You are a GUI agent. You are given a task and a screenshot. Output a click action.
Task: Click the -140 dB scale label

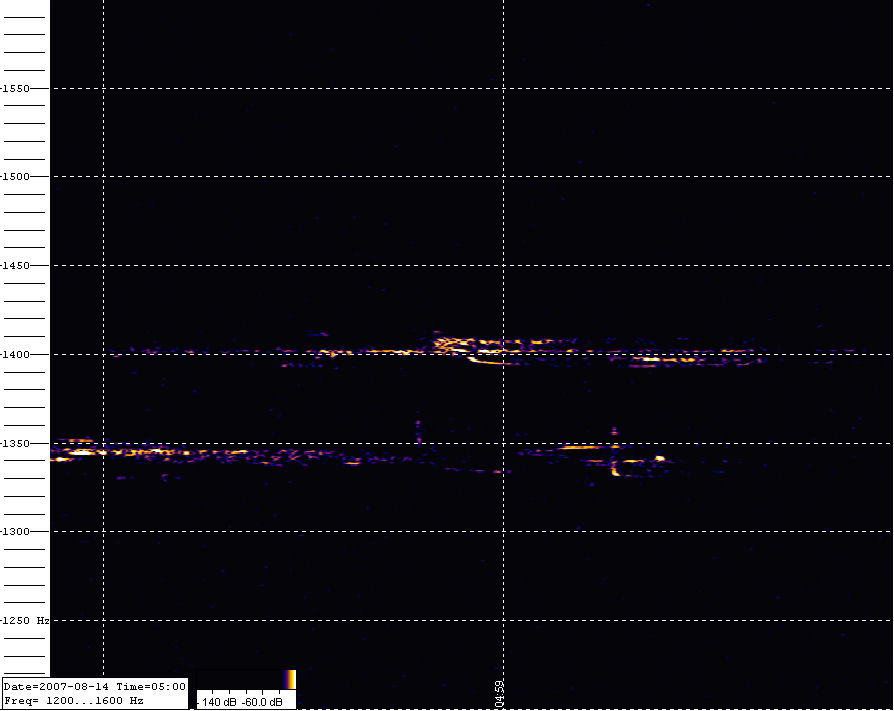tap(217, 702)
